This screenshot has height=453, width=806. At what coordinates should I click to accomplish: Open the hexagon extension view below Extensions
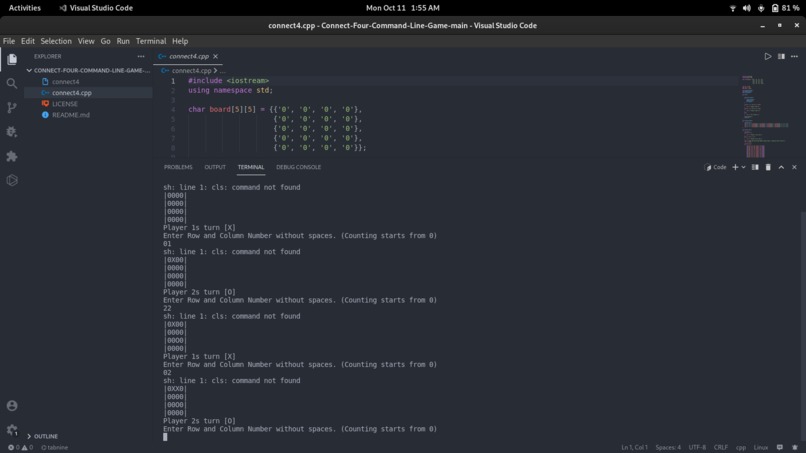12,180
